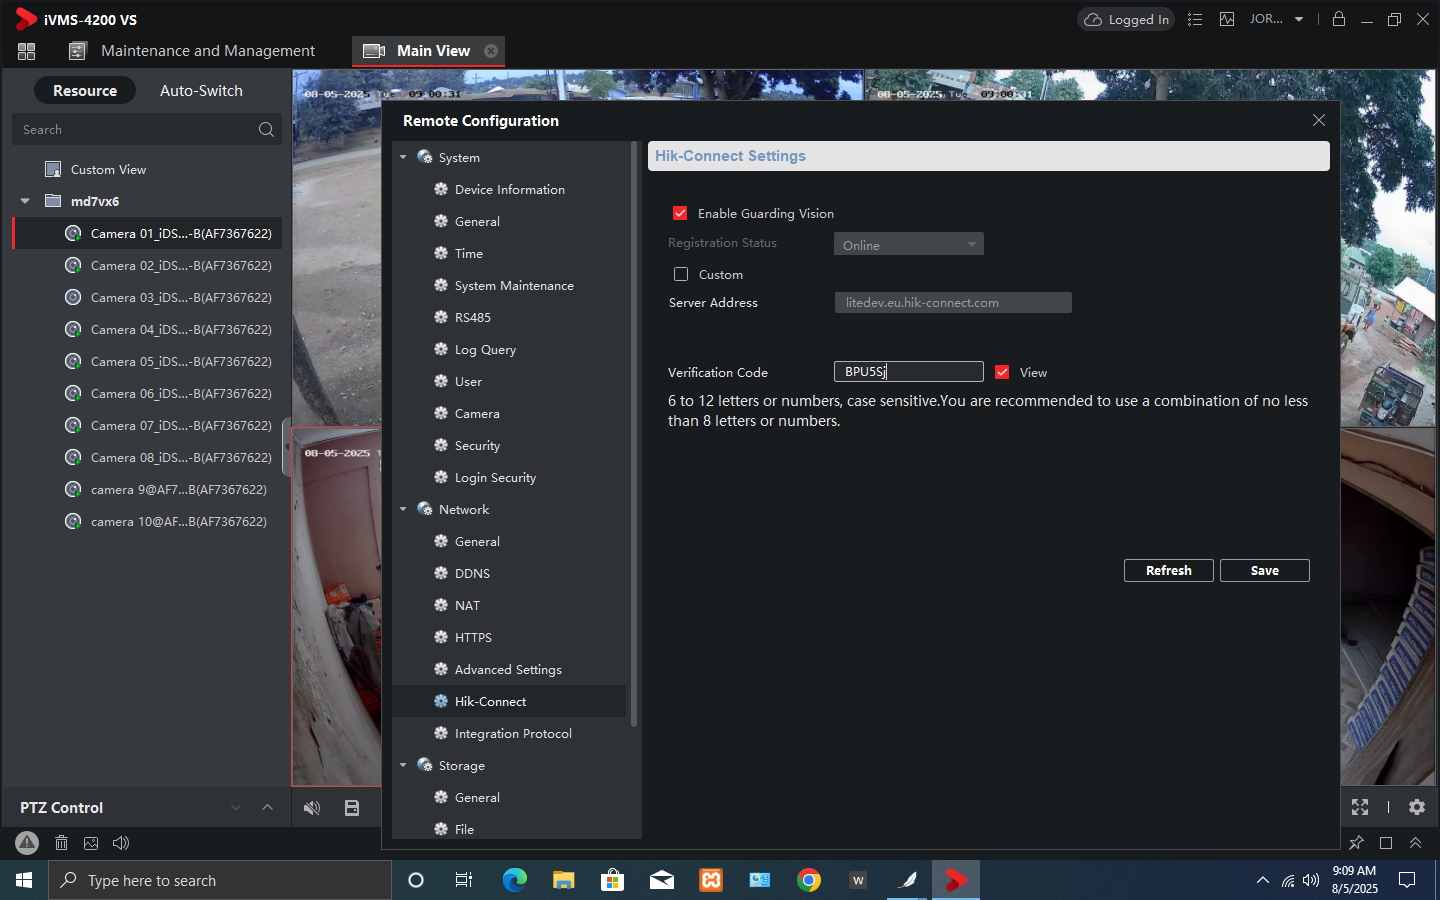This screenshot has width=1440, height=900.
Task: Click the trash delete icon in bottom bar
Action: click(61, 843)
